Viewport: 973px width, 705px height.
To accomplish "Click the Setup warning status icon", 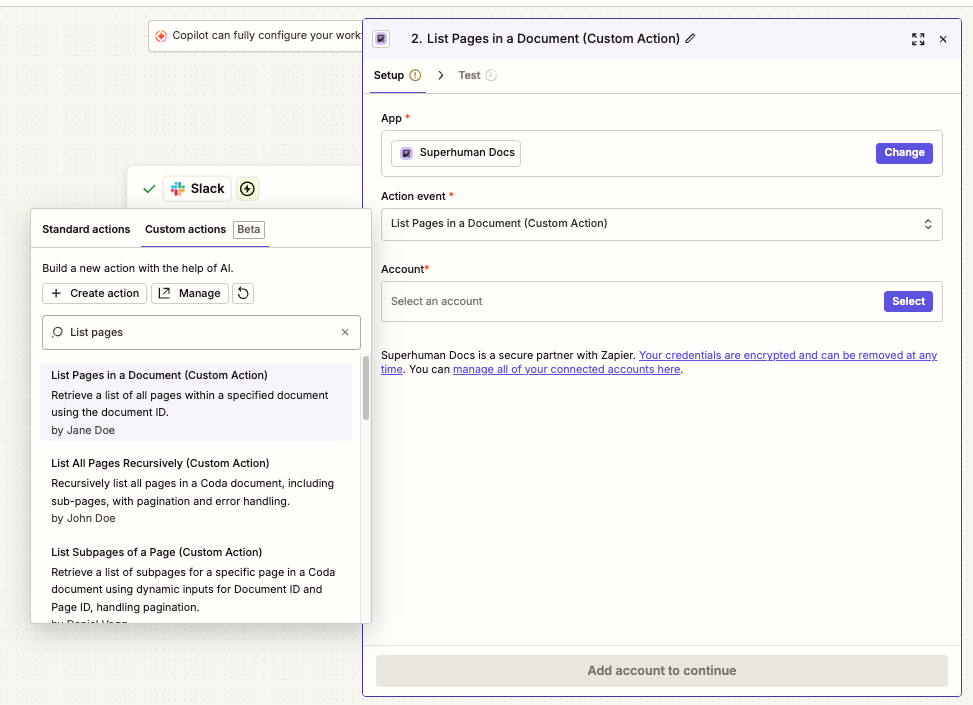I will coord(415,75).
